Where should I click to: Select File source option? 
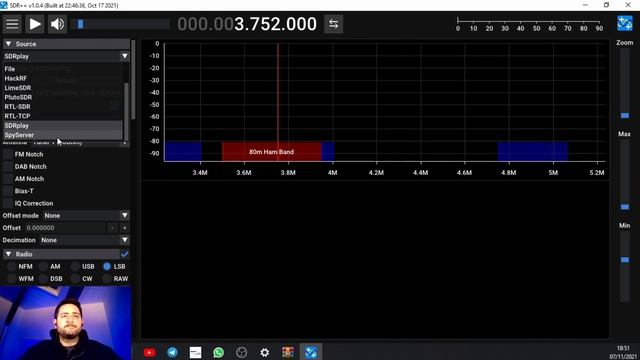click(63, 69)
